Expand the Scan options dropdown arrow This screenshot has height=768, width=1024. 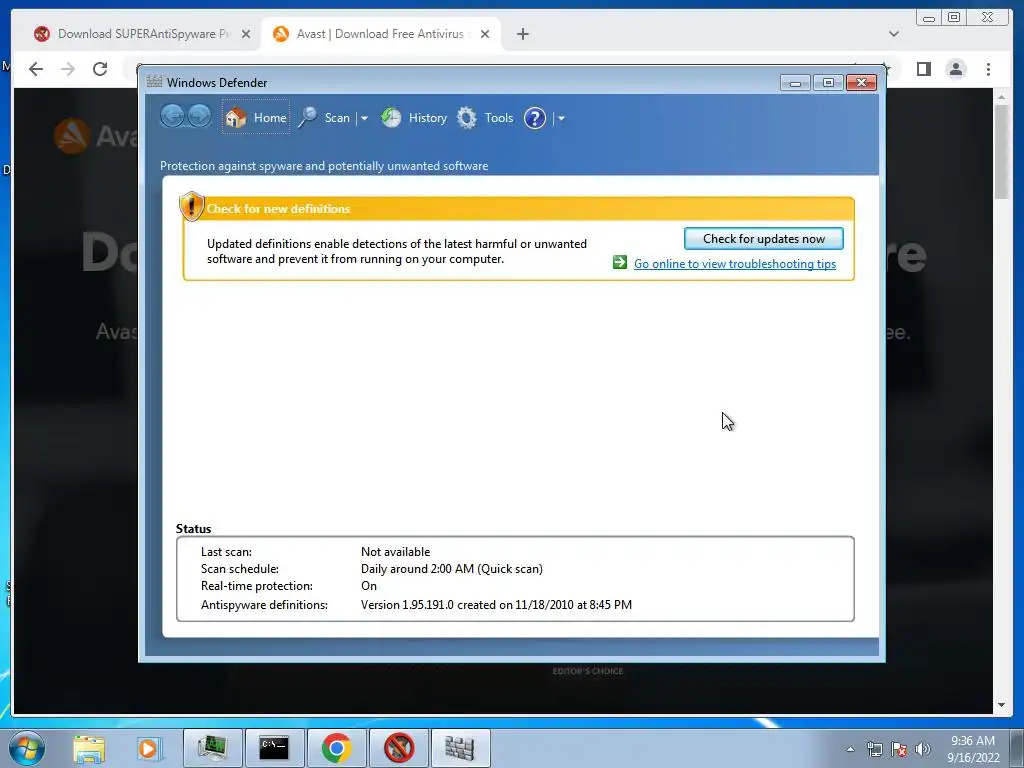364,118
